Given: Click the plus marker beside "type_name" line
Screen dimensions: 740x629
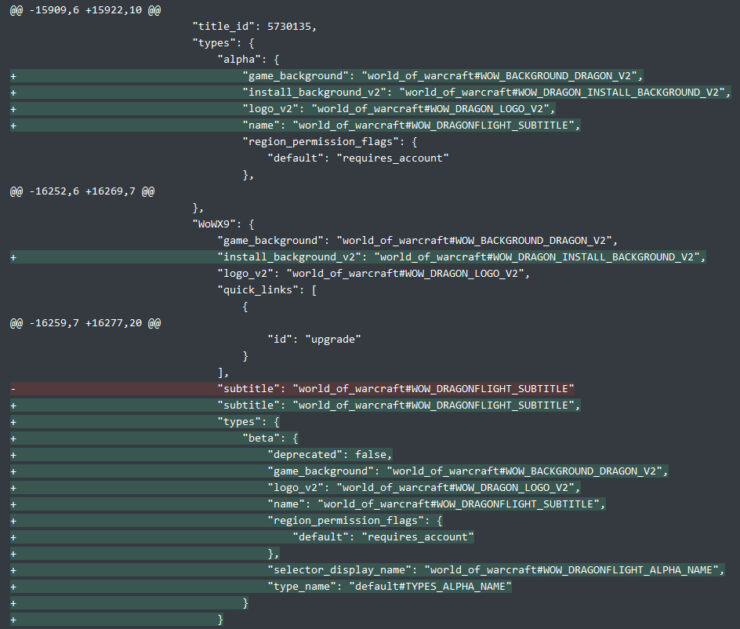Looking at the screenshot, I should (13, 586).
